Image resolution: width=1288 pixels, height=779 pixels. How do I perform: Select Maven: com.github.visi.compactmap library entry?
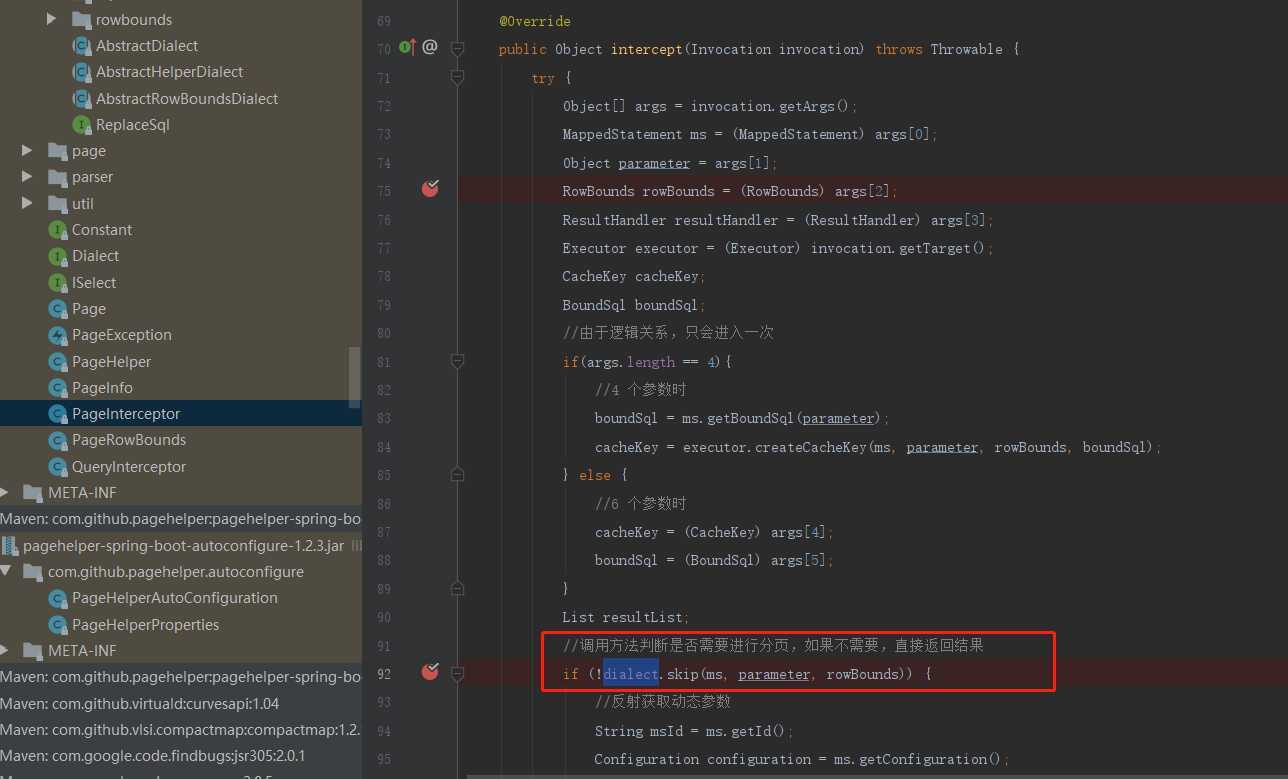pos(180,729)
